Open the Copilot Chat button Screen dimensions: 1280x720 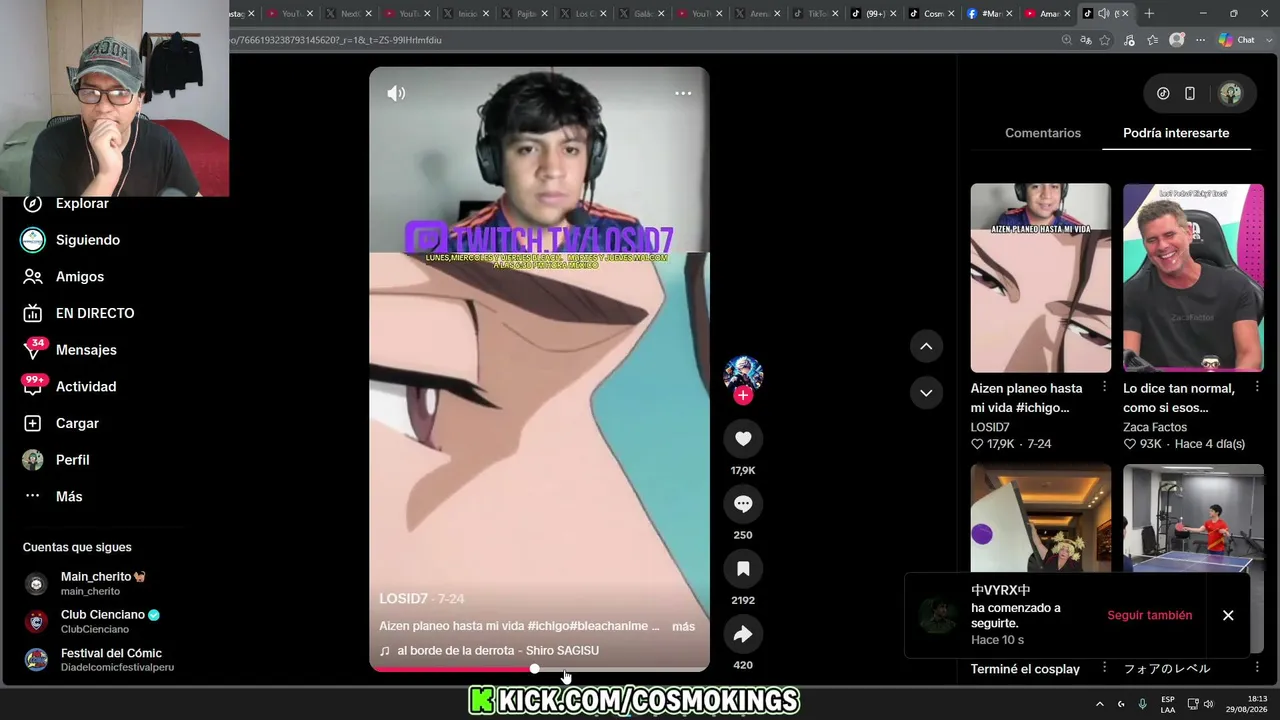point(1237,40)
